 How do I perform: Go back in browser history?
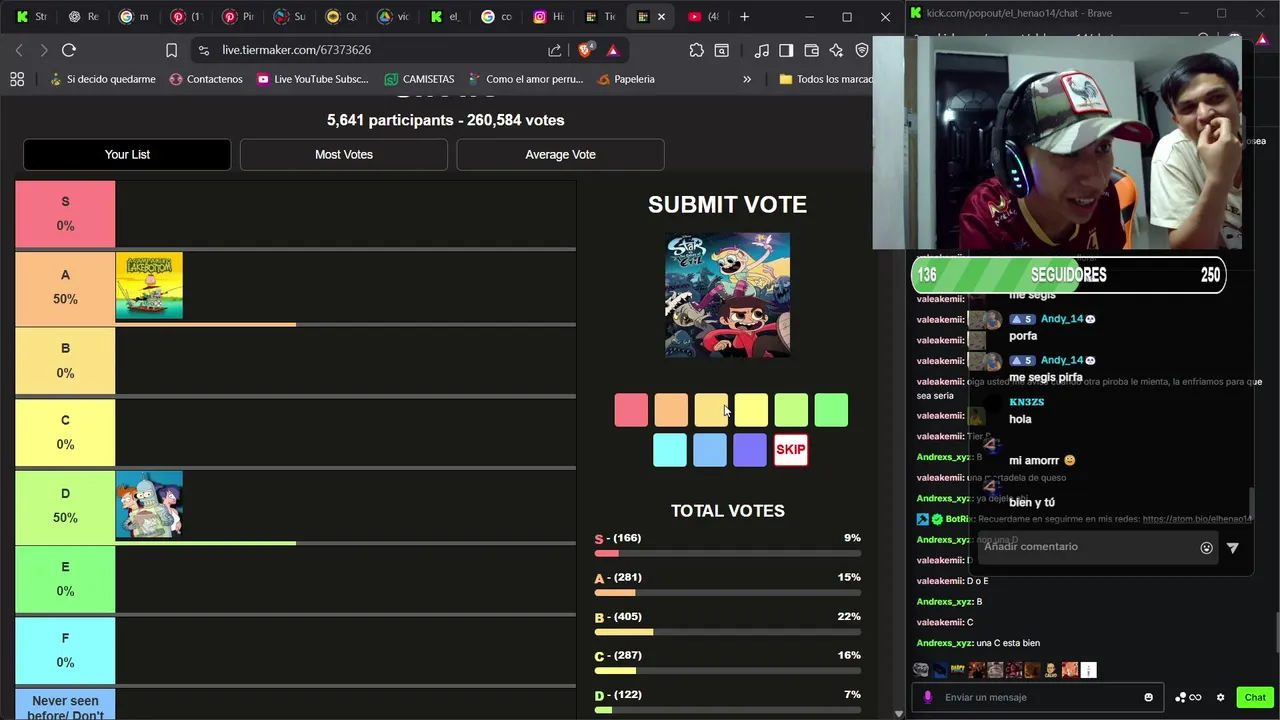(19, 50)
